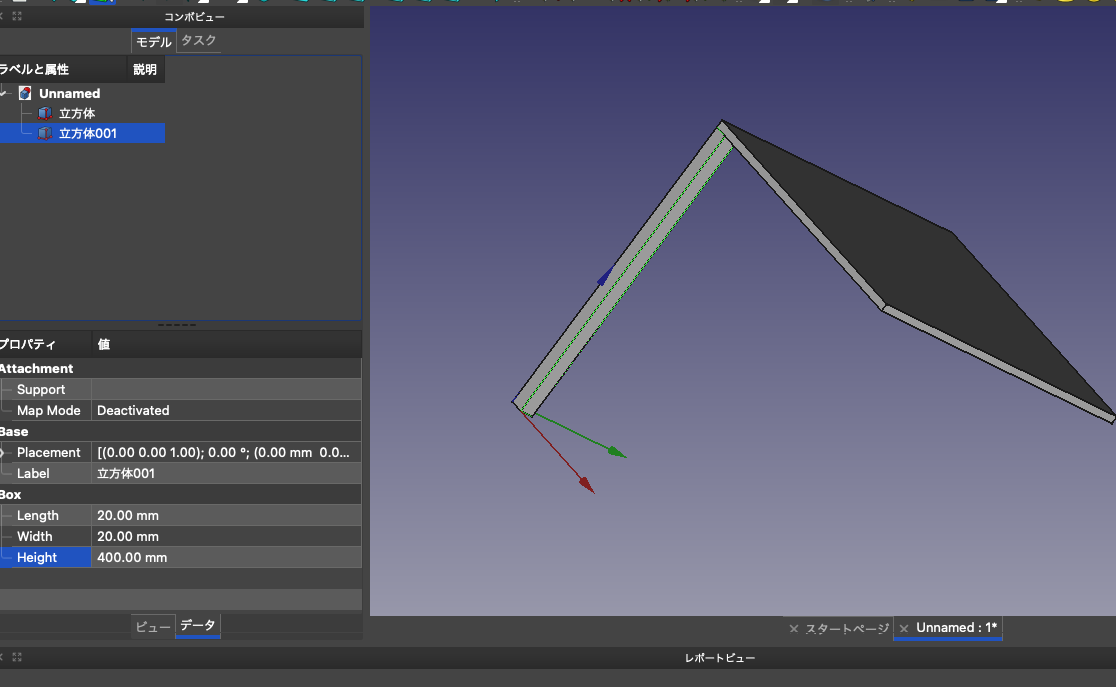Screen dimensions: 1116x687
Task: Click the tall thin box in 3D view
Action: (x=623, y=269)
